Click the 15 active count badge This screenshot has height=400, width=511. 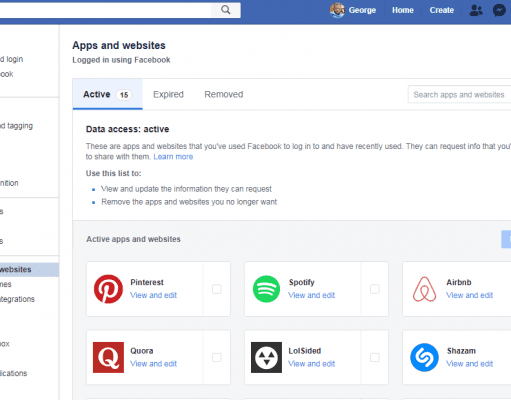tap(124, 95)
